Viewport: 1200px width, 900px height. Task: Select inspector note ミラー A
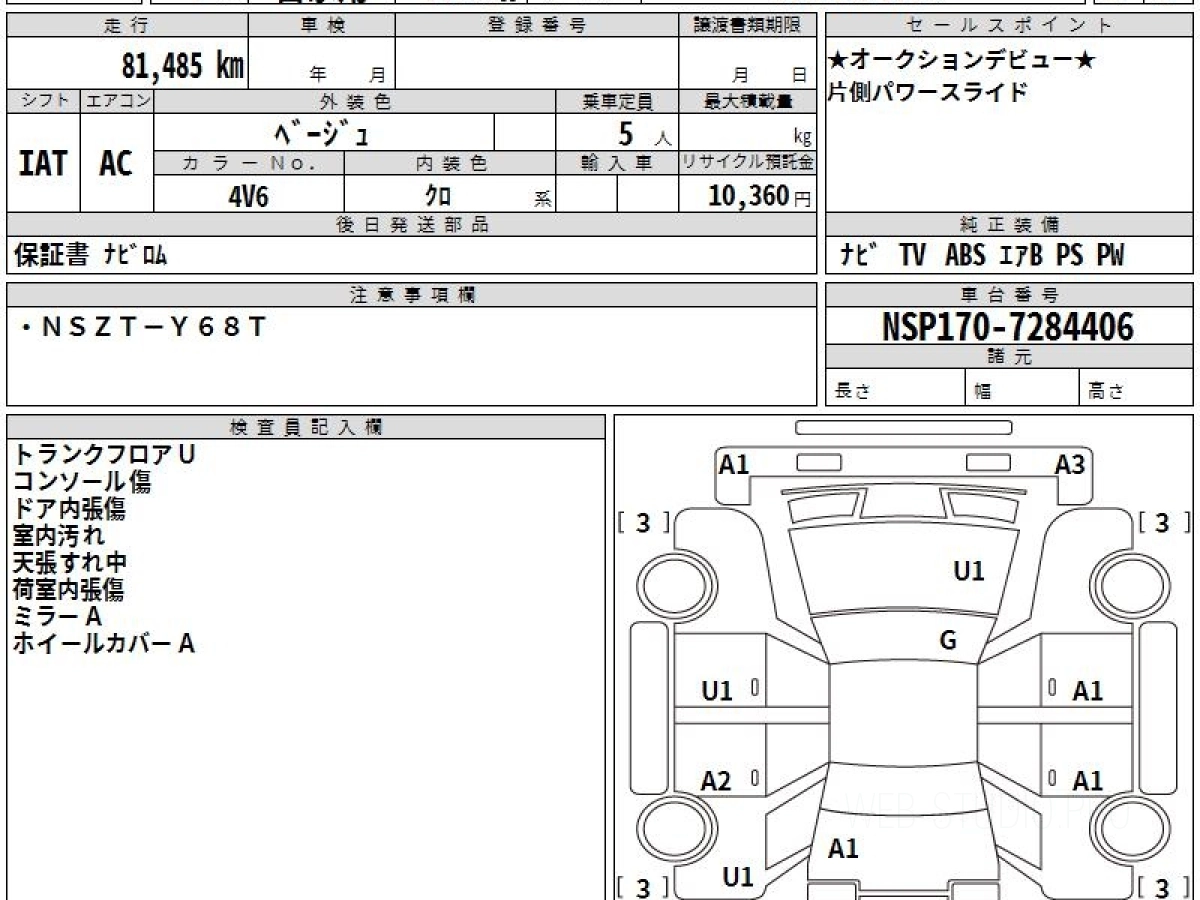(57, 616)
